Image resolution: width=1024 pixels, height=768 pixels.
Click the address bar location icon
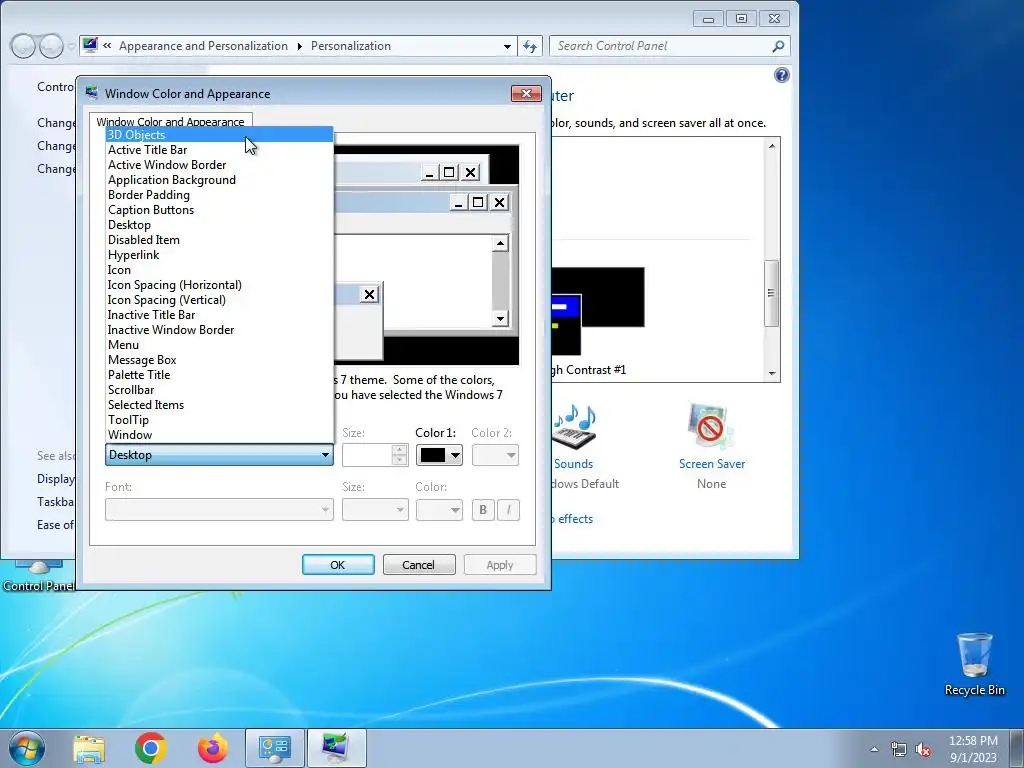[x=91, y=45]
